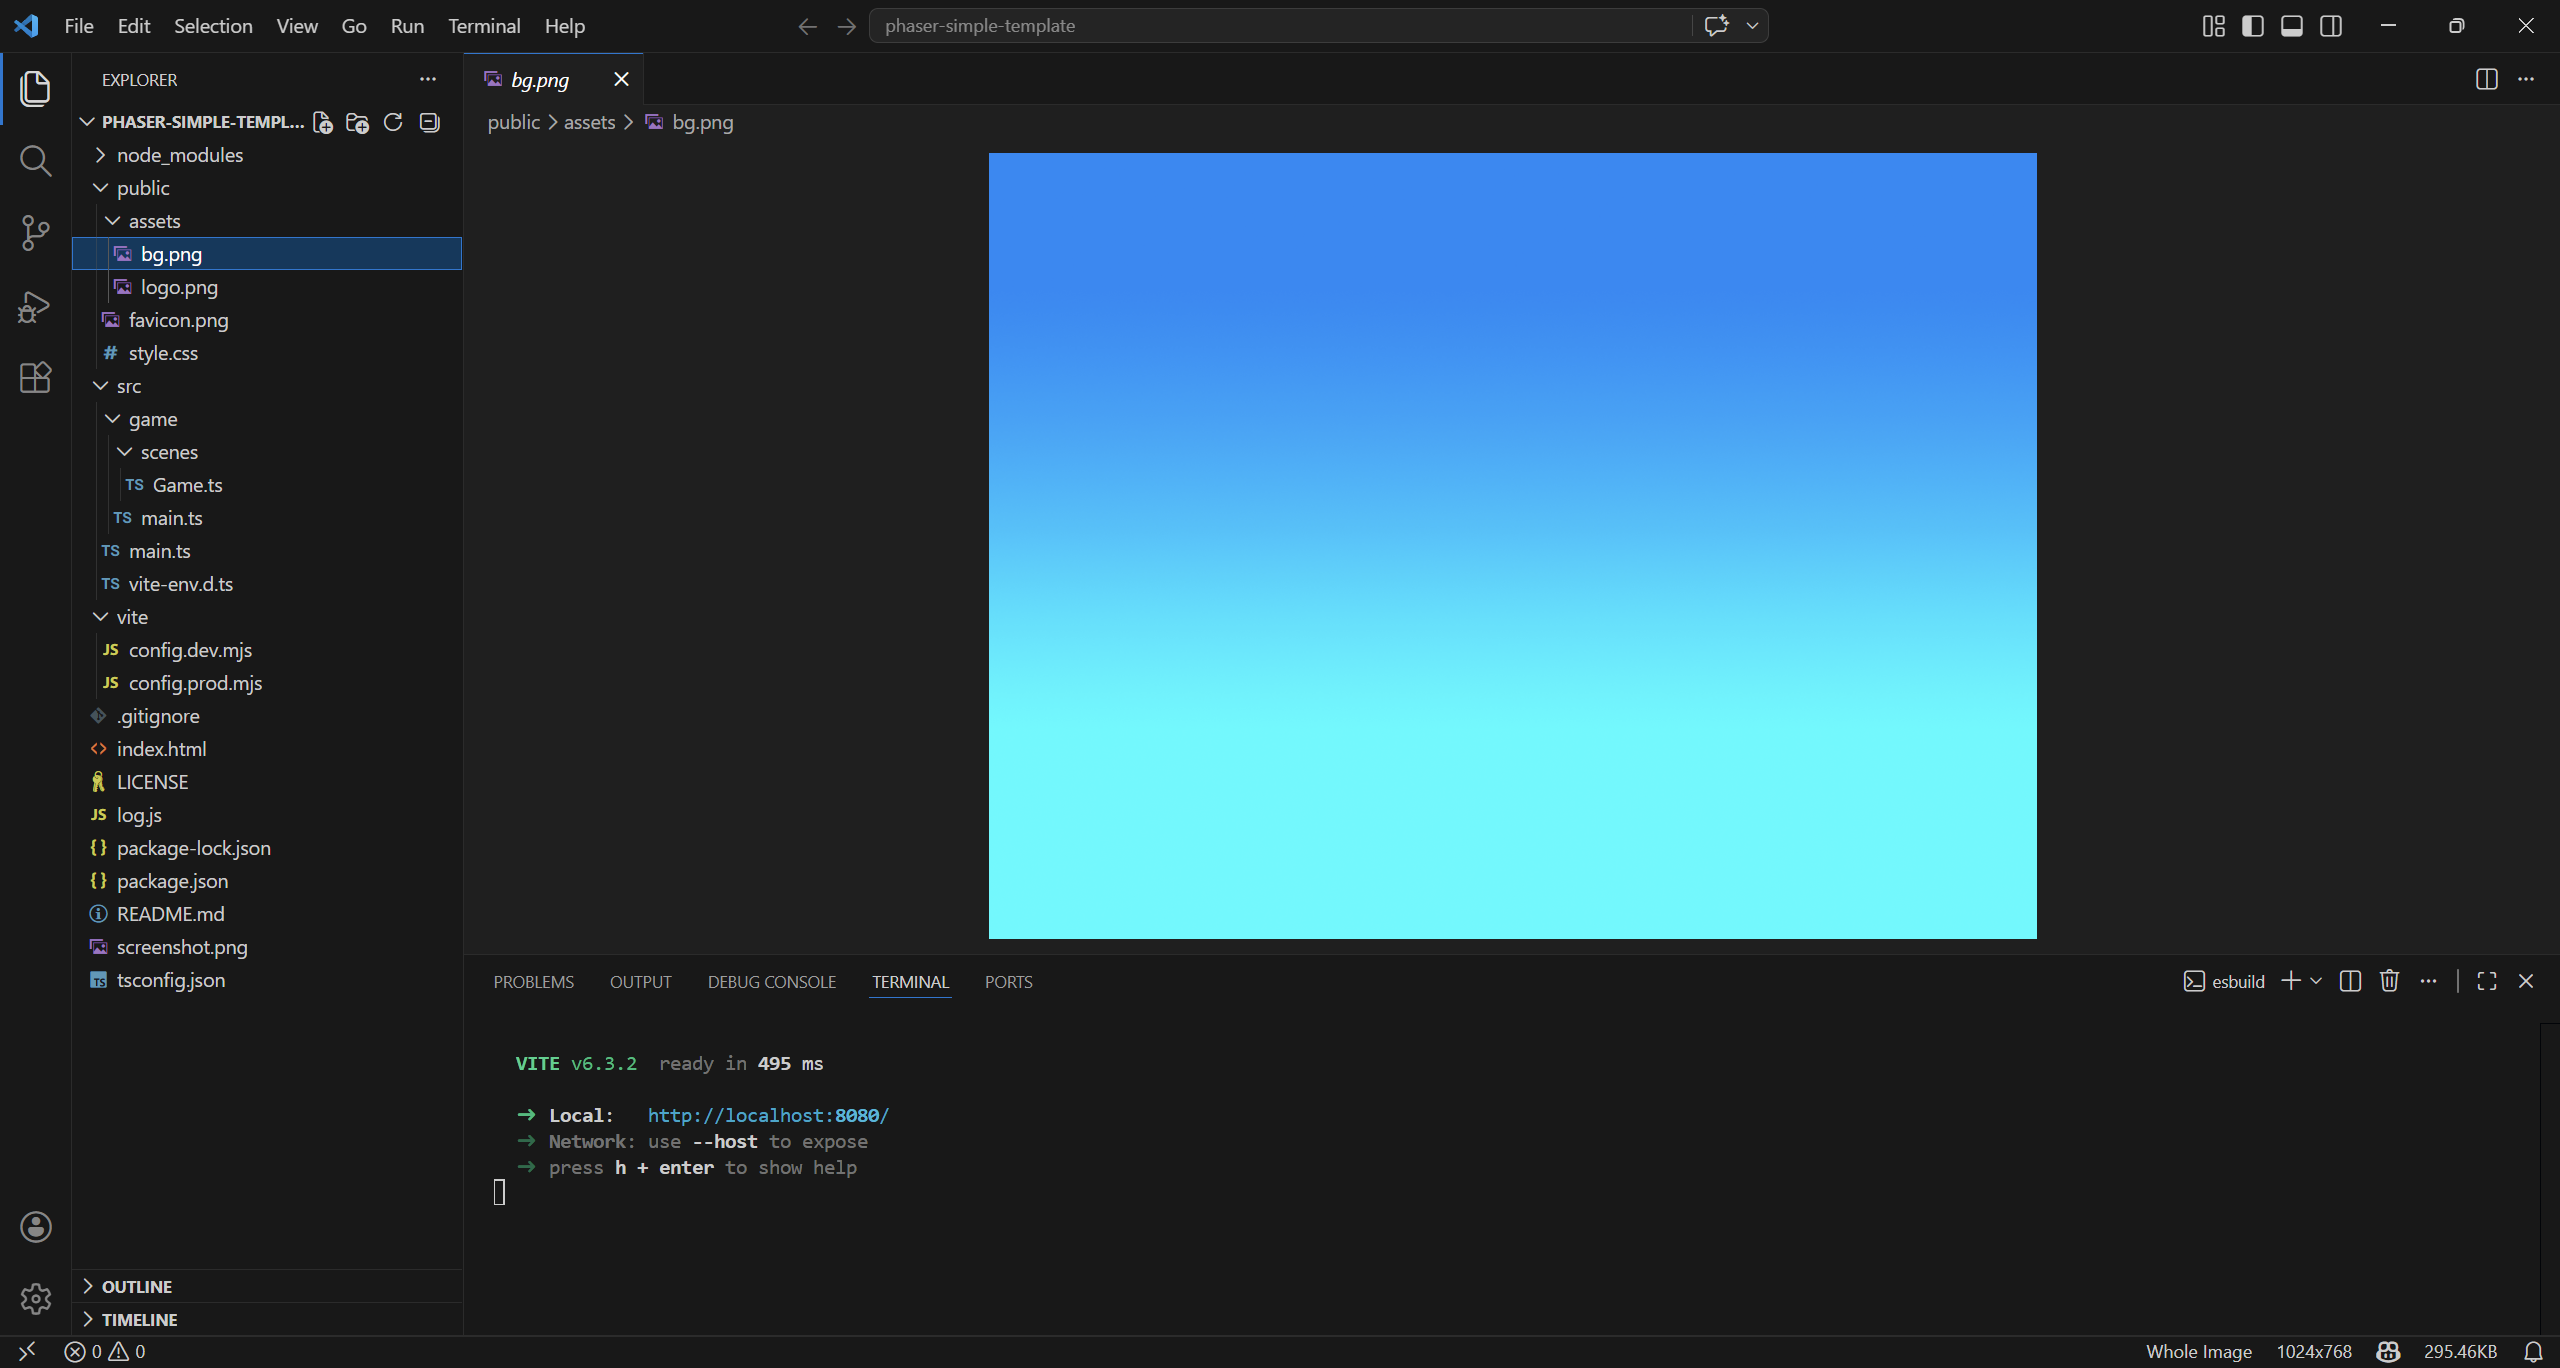
Task: Open the localhost:8080 link in terminal
Action: point(767,1115)
